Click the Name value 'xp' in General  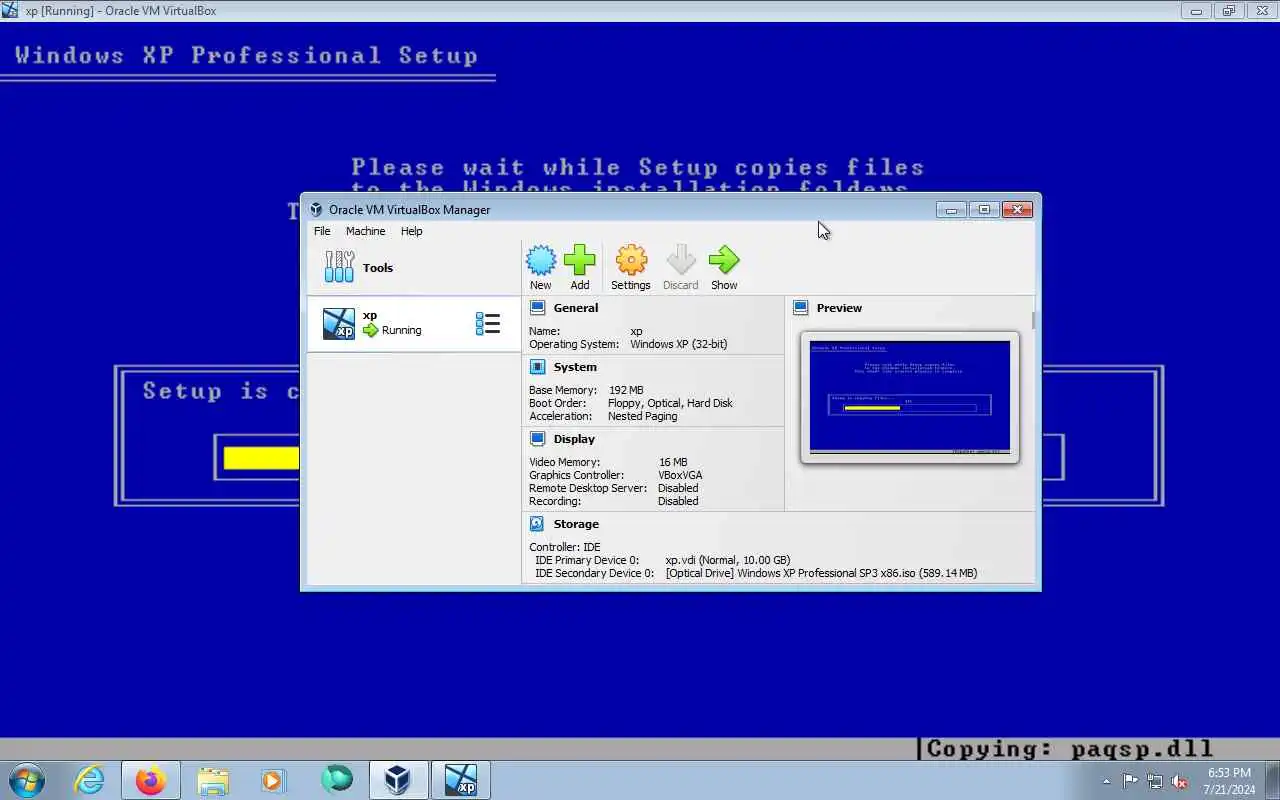pyautogui.click(x=636, y=331)
